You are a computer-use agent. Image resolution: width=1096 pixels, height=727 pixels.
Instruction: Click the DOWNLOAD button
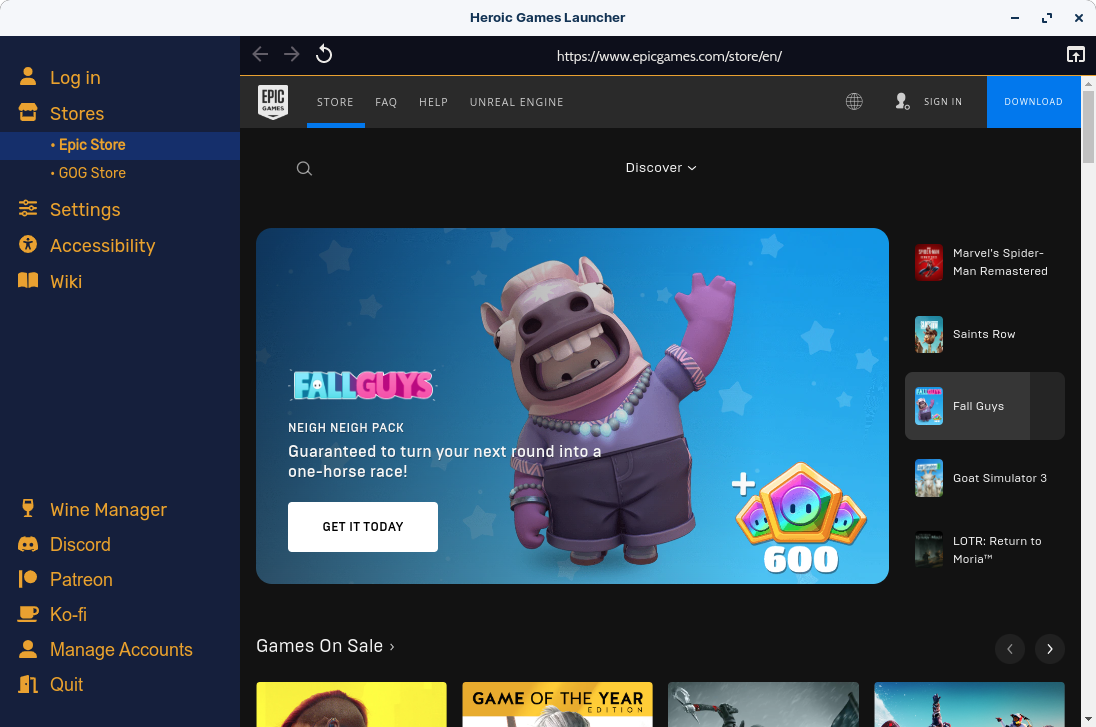coord(1033,101)
